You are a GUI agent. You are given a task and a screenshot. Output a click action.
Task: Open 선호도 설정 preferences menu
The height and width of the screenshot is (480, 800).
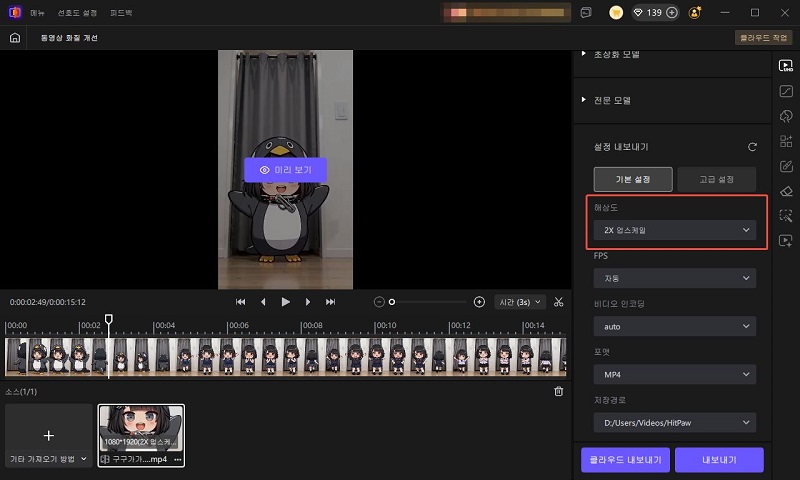77,13
